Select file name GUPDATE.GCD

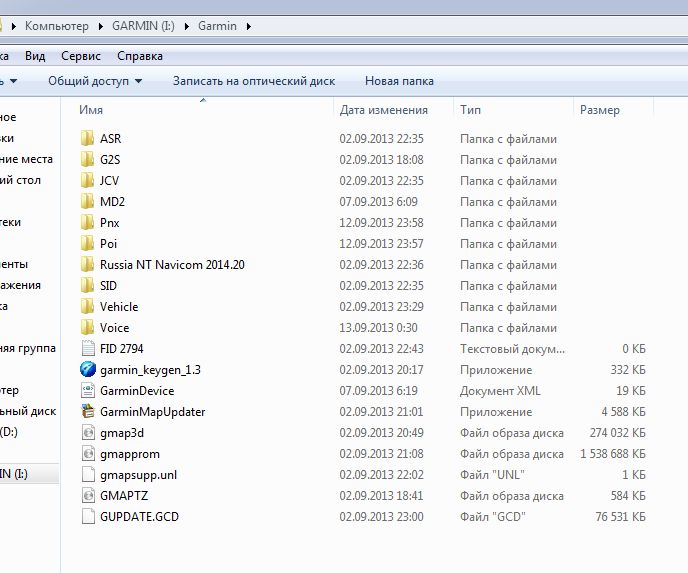coord(139,517)
